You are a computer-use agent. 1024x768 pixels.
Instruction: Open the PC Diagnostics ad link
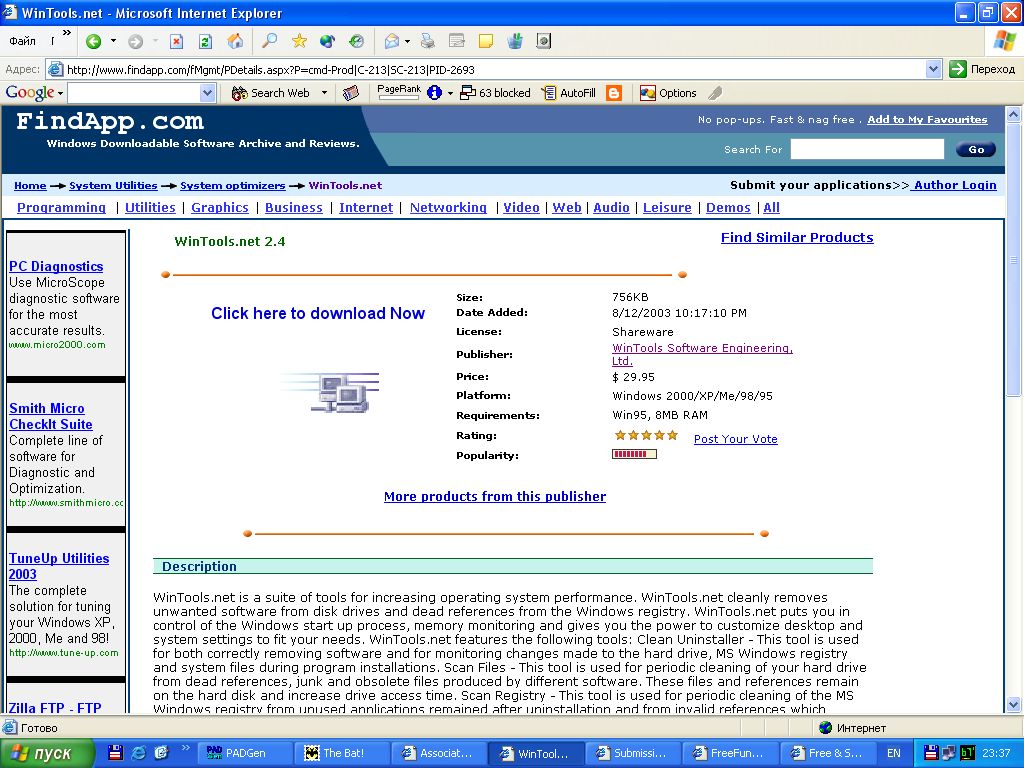[x=56, y=266]
